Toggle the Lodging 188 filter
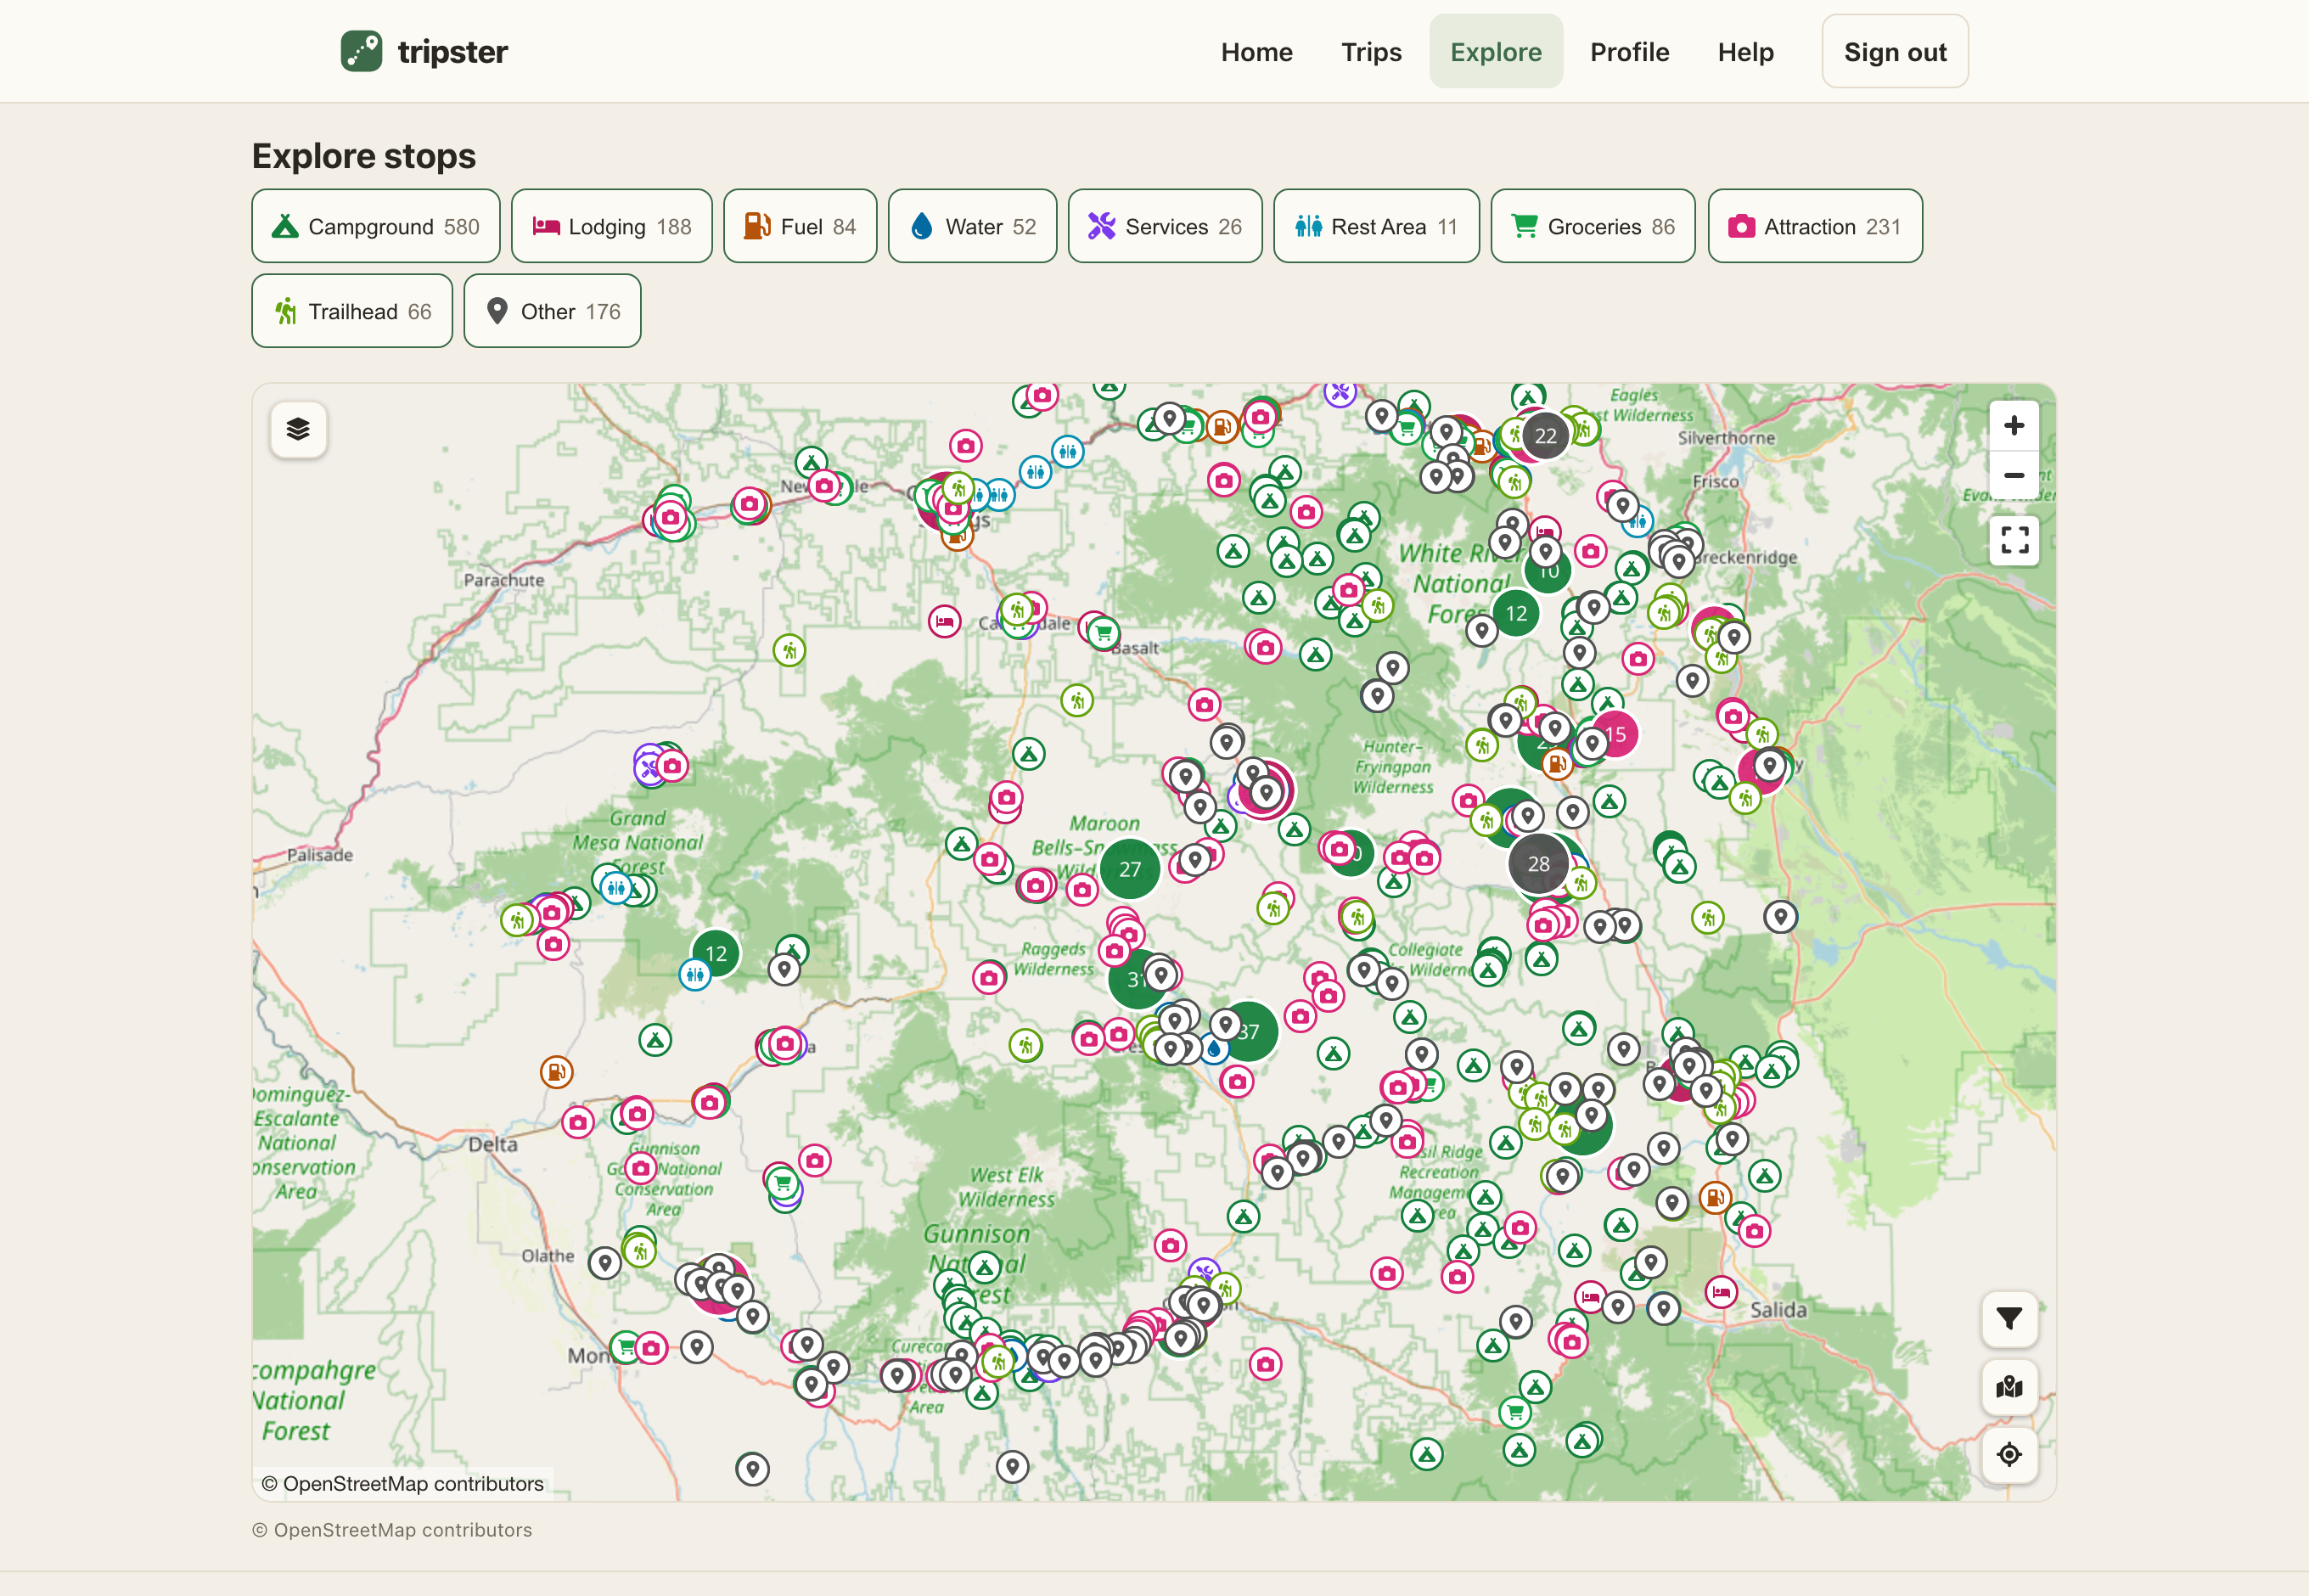2309x1596 pixels. pos(612,226)
